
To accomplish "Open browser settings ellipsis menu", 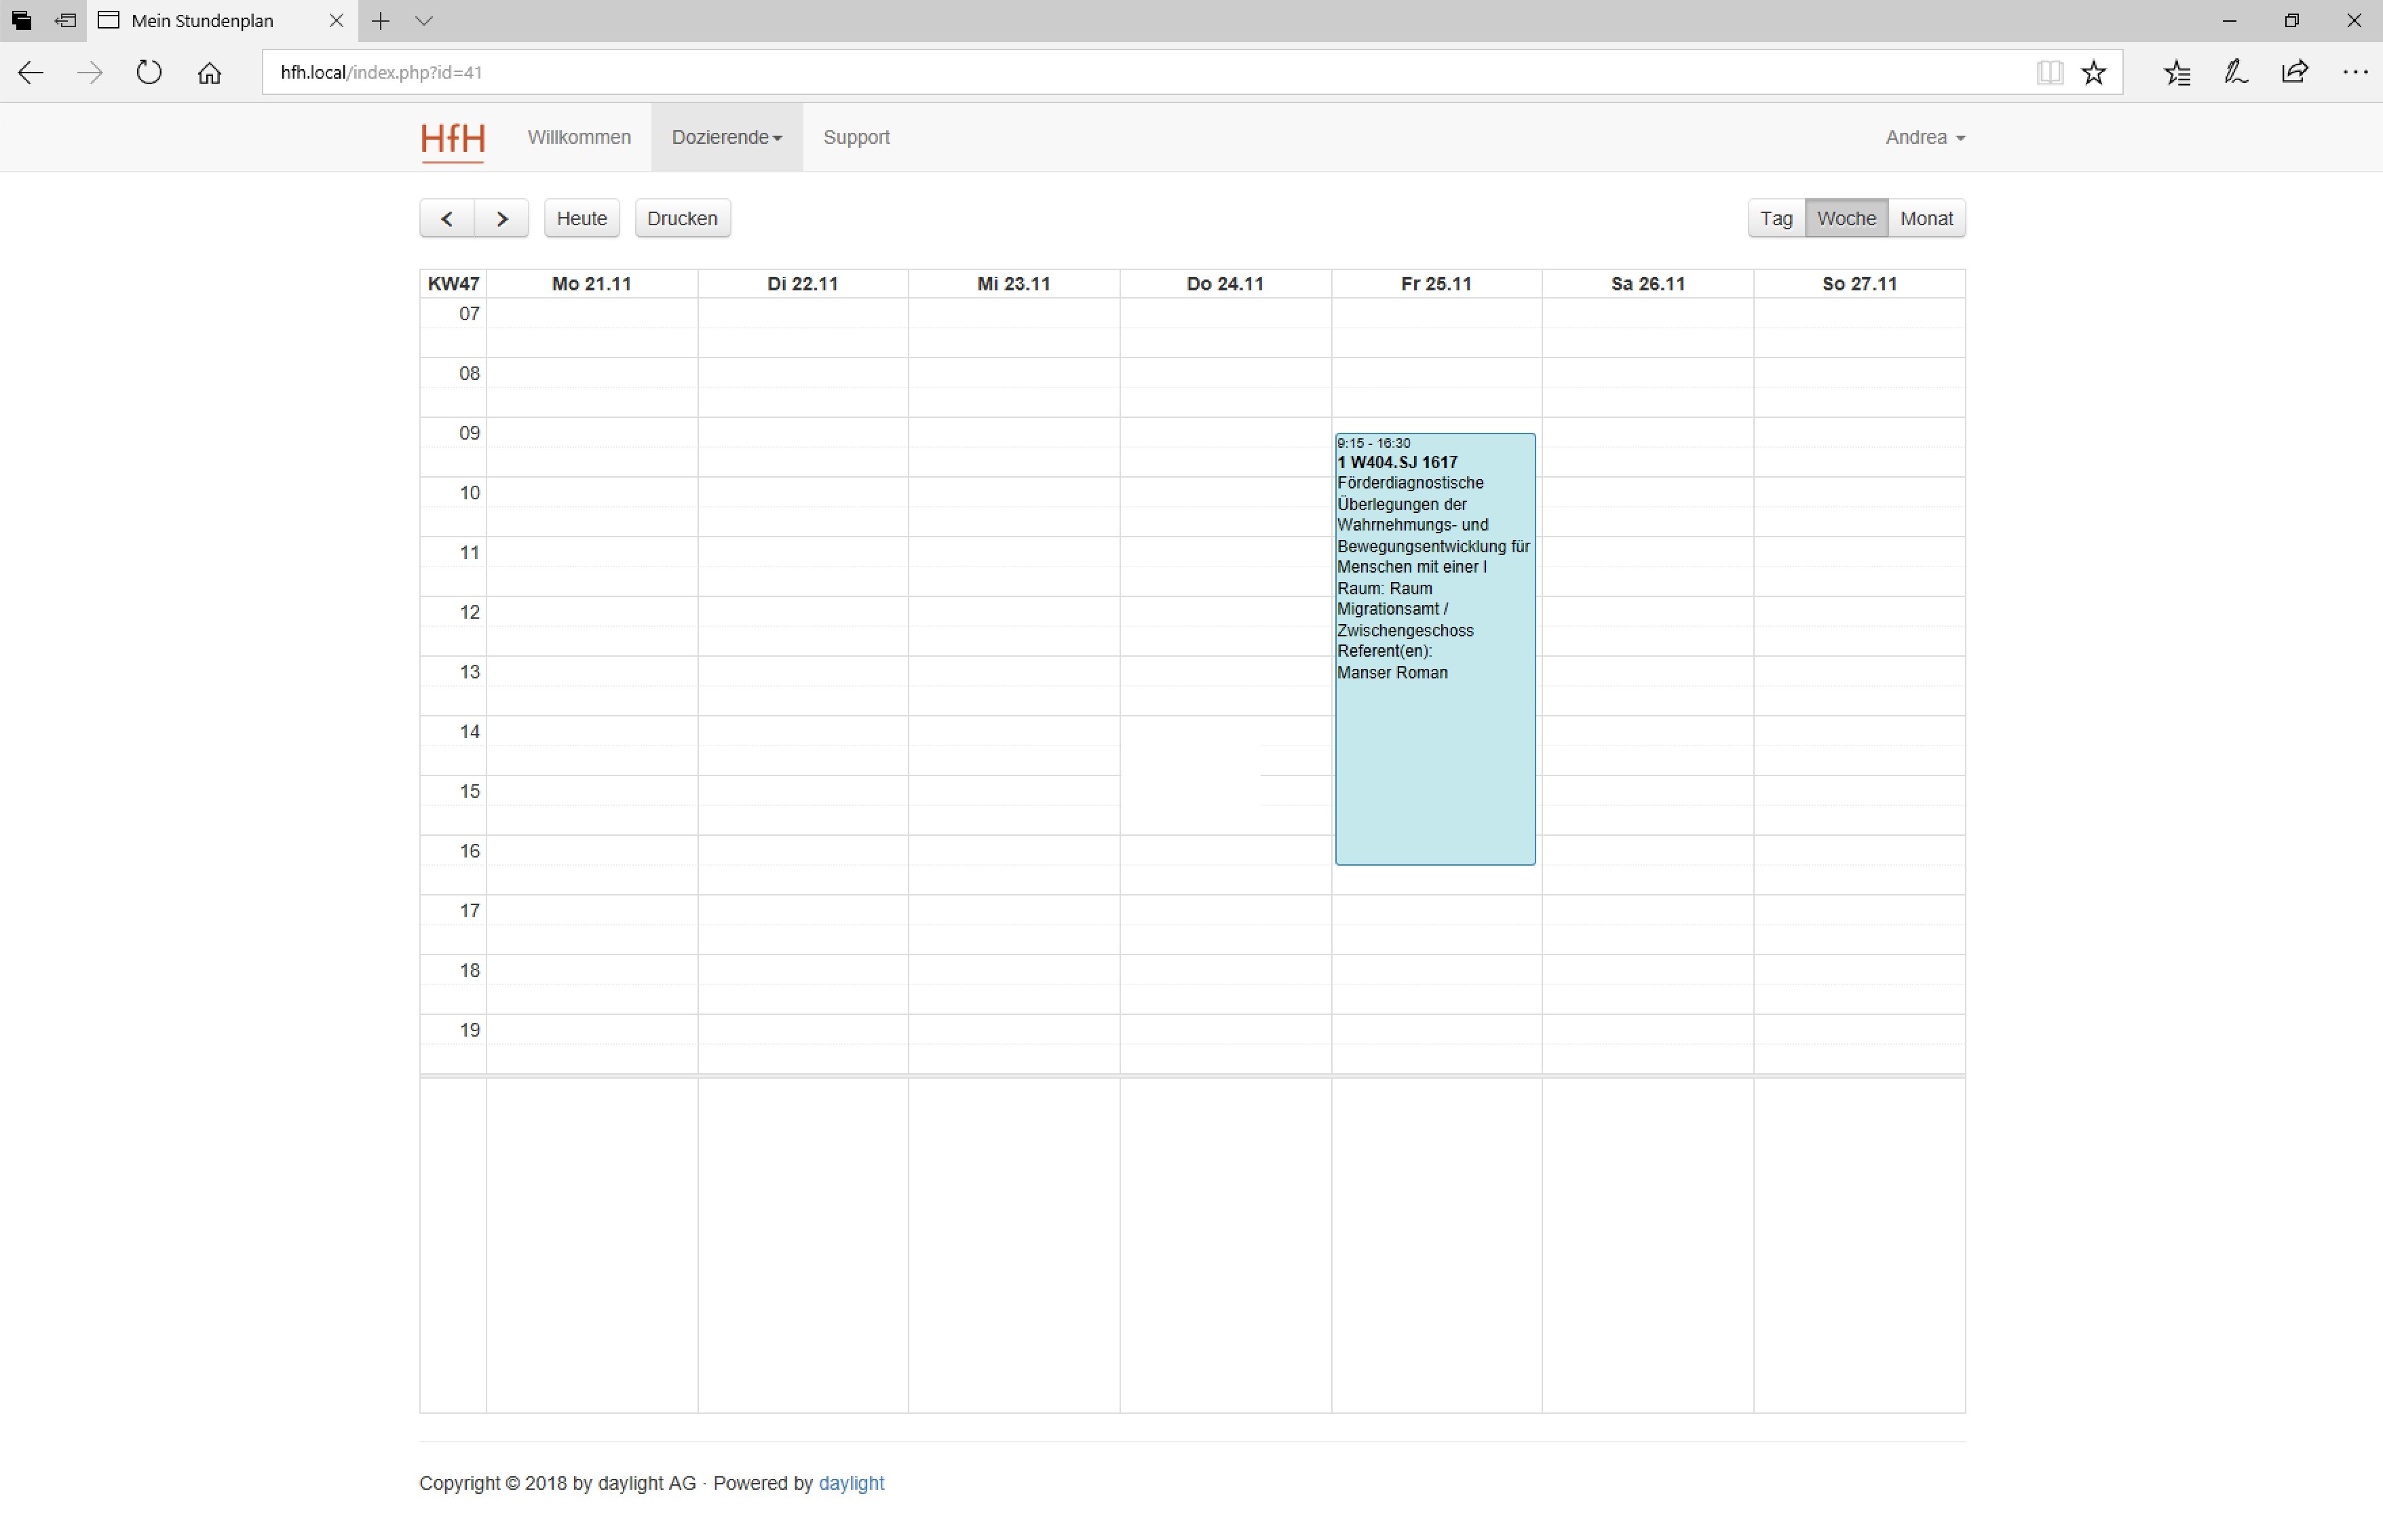I will [2354, 72].
